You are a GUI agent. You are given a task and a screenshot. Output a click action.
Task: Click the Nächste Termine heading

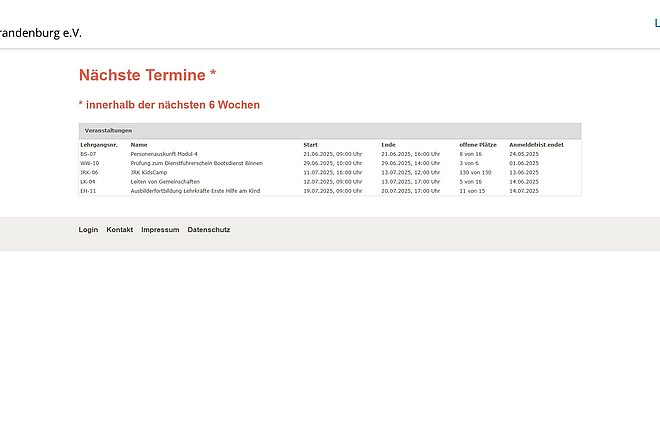coord(147,75)
